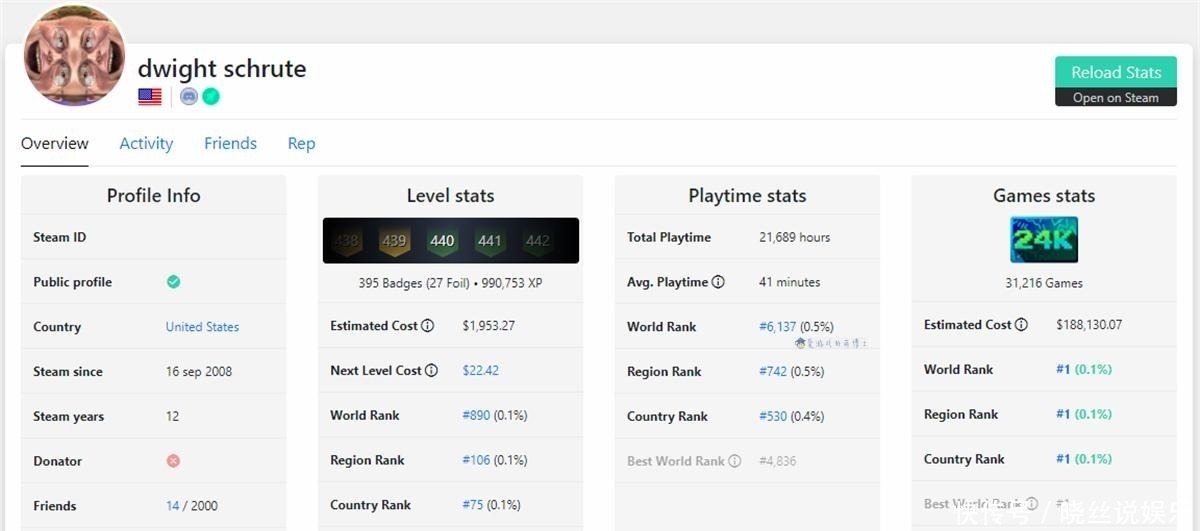Click the 395 Badges XP summary text

point(450,283)
